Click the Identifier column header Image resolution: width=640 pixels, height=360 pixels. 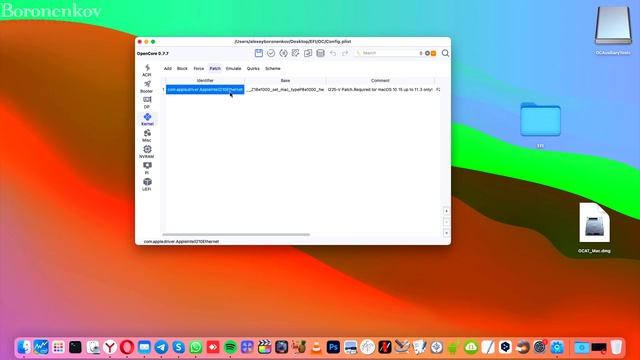(x=205, y=81)
